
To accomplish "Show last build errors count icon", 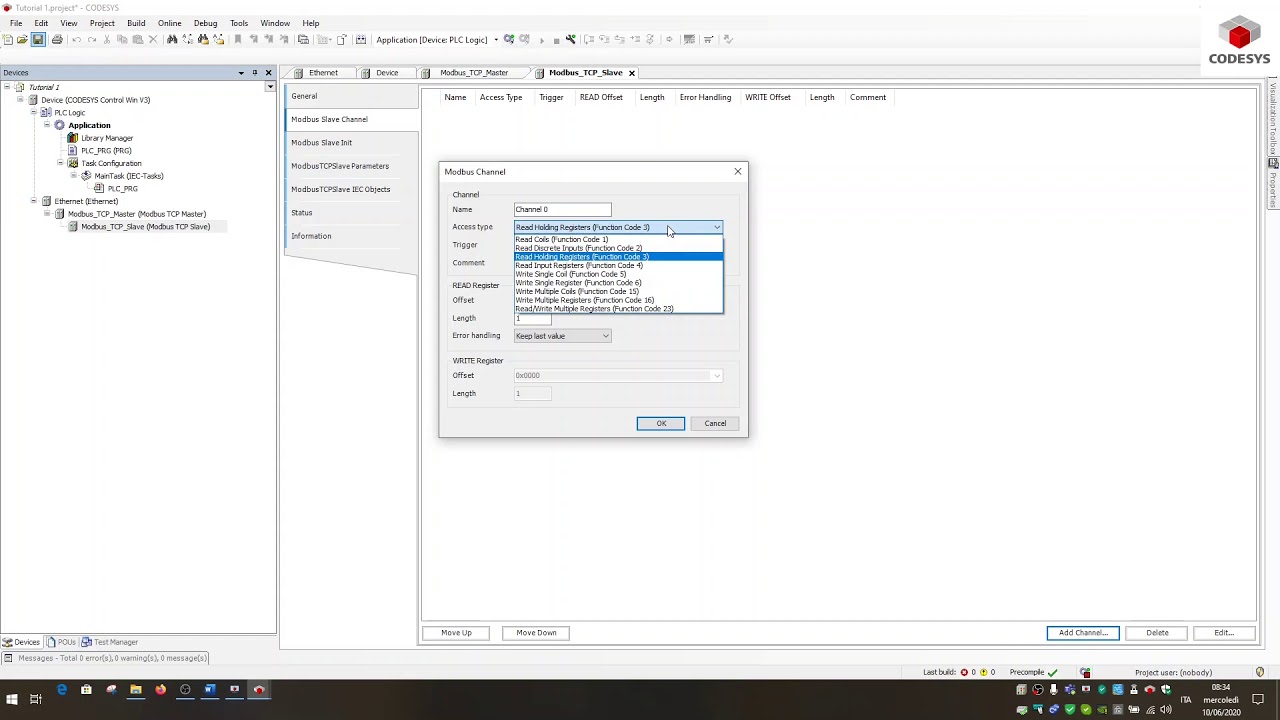I will click(x=964, y=672).
